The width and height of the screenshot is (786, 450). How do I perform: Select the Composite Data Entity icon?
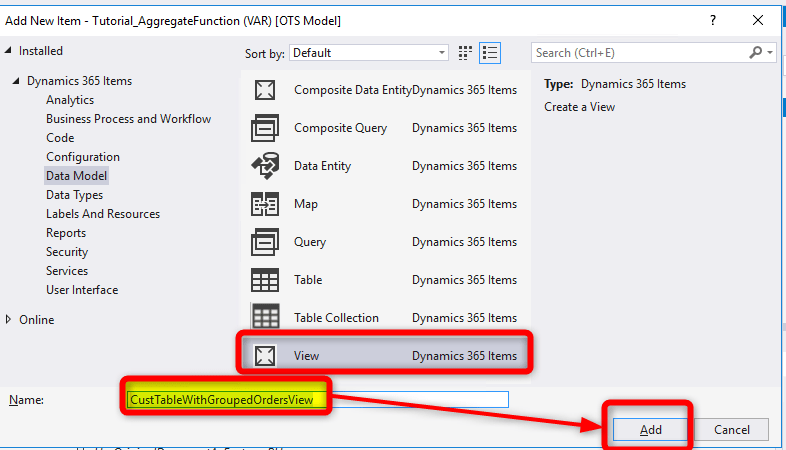pyautogui.click(x=265, y=90)
